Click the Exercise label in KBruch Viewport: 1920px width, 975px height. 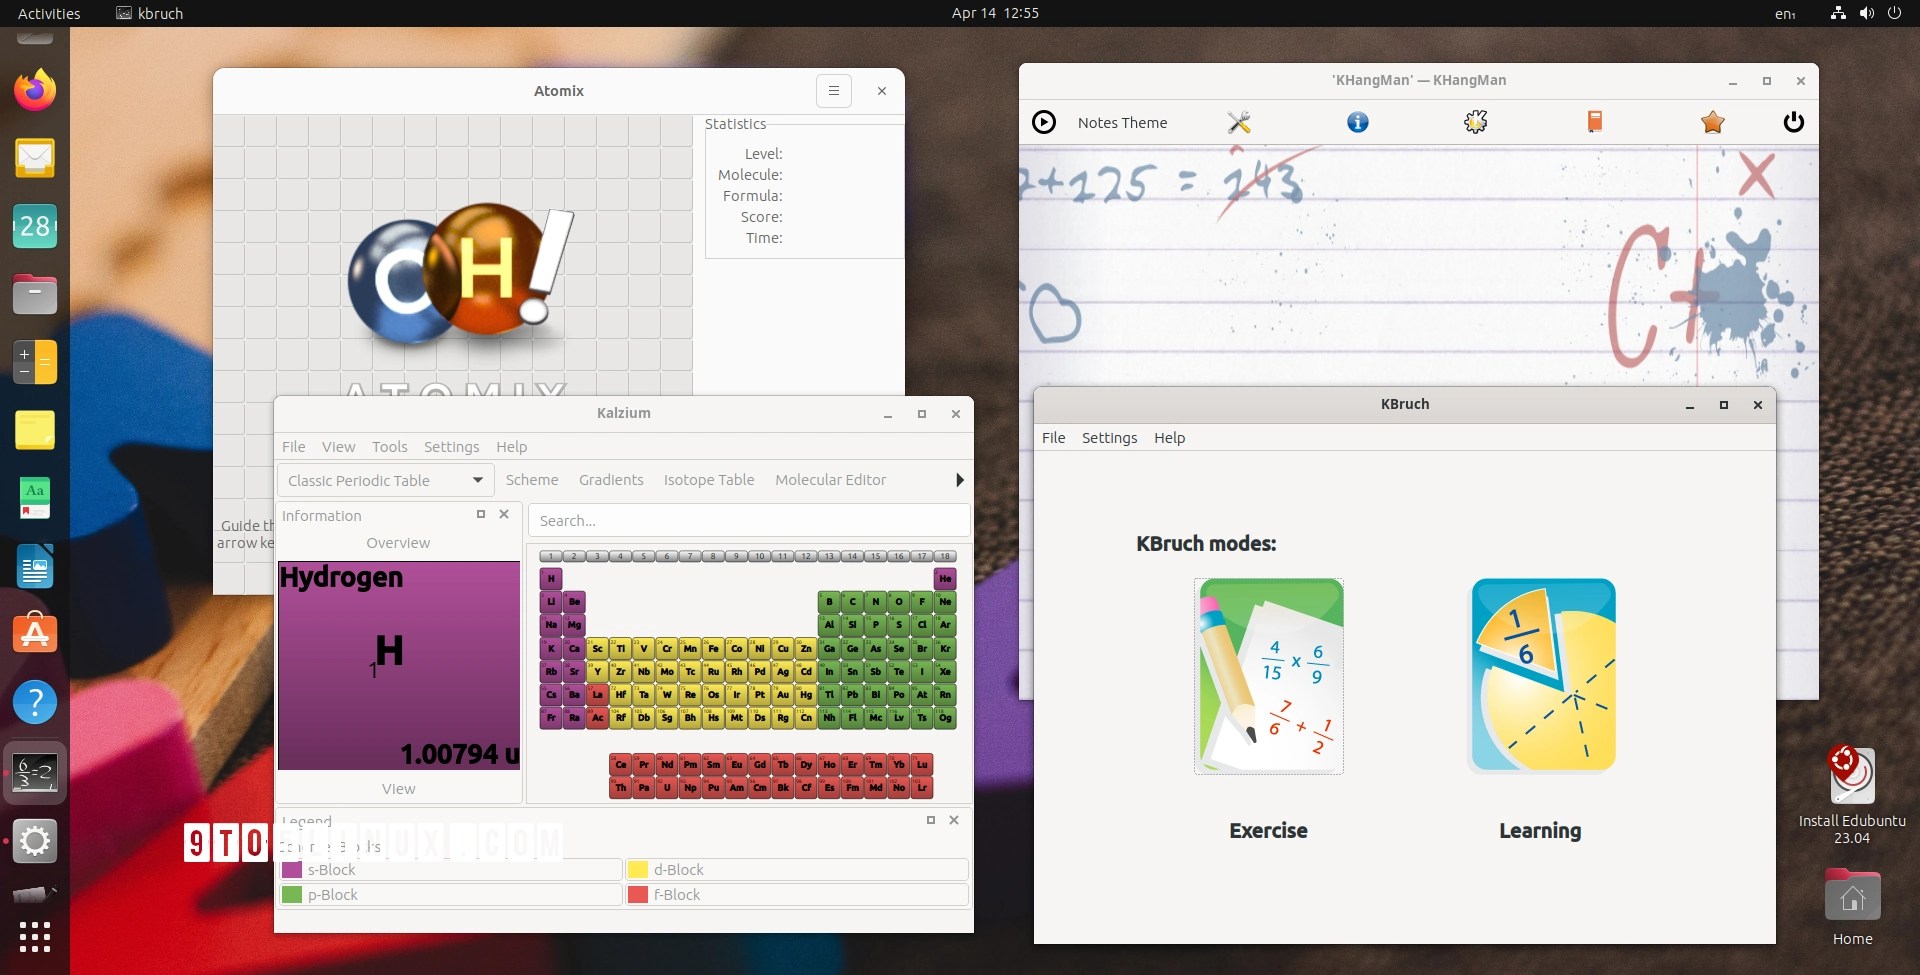tap(1268, 831)
